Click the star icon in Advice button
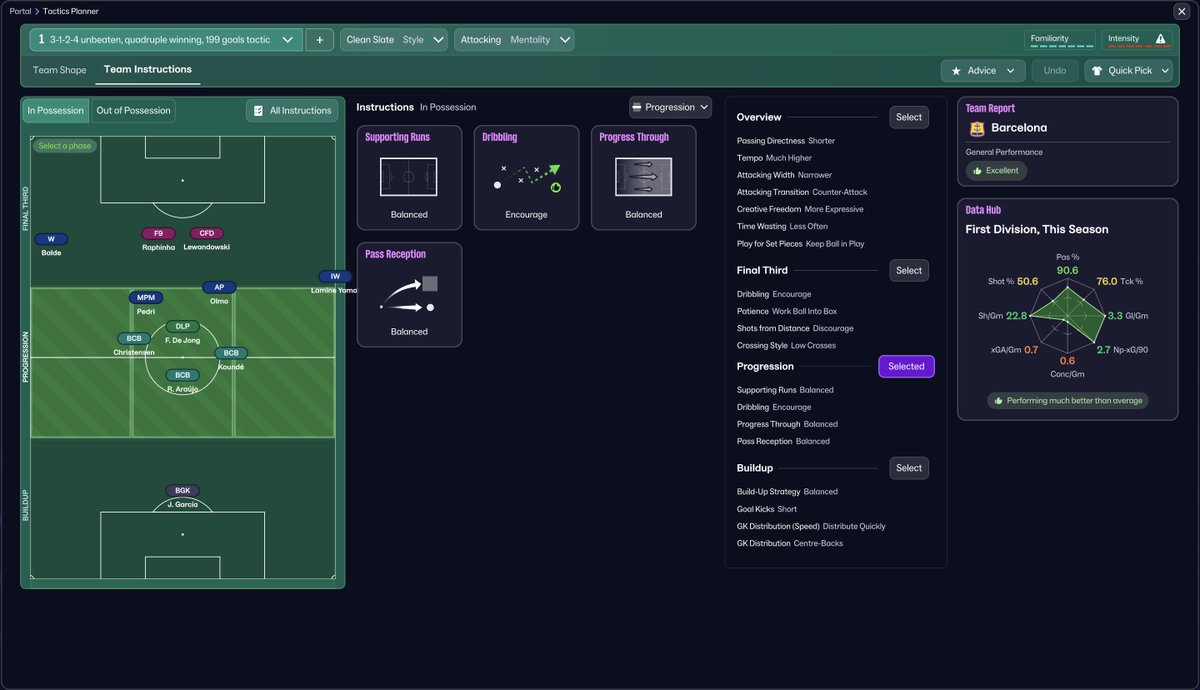1200x690 pixels. pos(956,71)
